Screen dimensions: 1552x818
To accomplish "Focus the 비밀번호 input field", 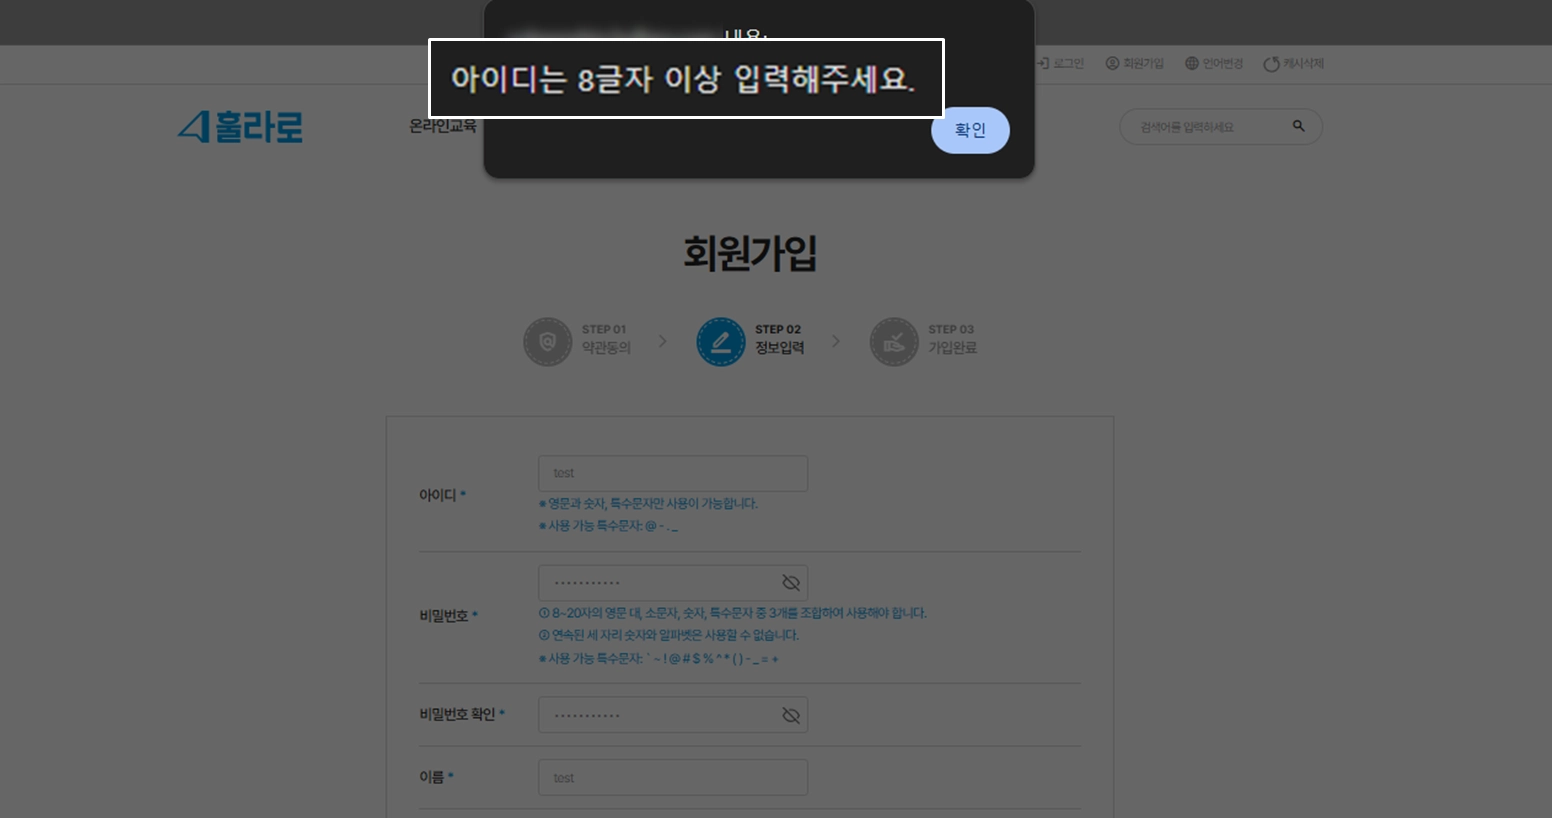I will (673, 583).
